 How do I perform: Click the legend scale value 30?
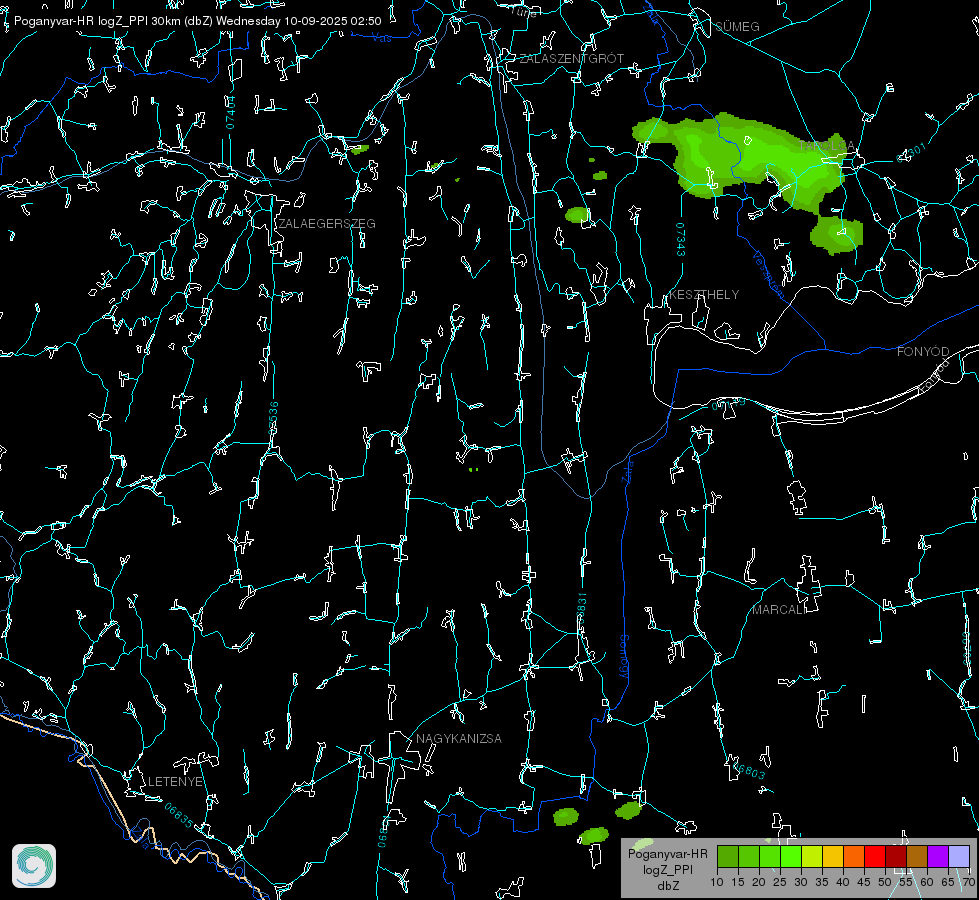801,882
